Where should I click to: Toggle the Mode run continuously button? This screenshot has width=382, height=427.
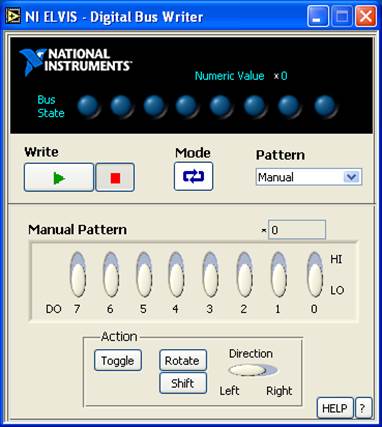pyautogui.click(x=193, y=177)
